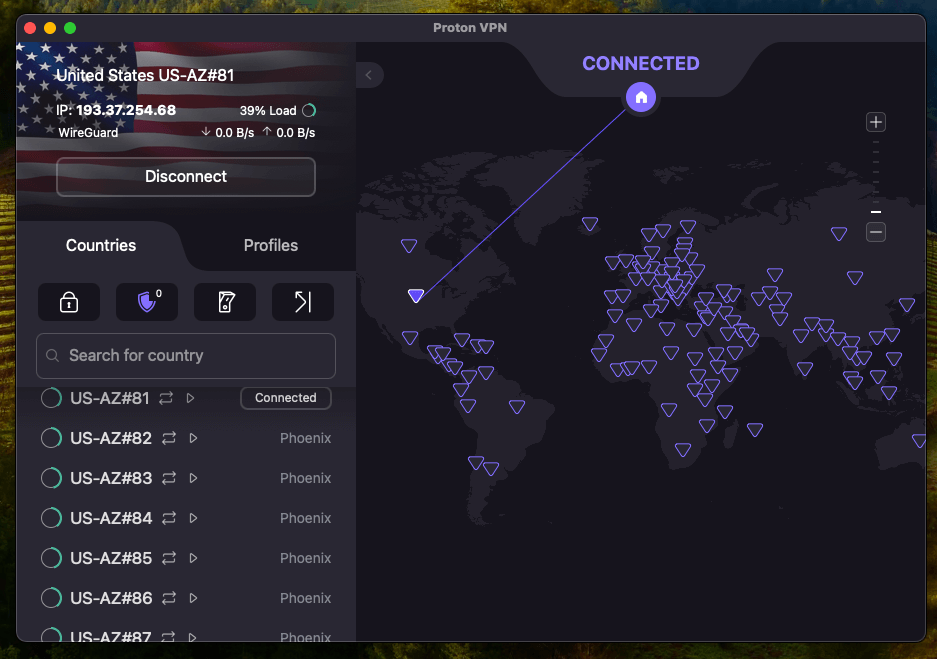This screenshot has height=659, width=937.
Task: Click the Proton VPN window title
Action: coord(470,27)
